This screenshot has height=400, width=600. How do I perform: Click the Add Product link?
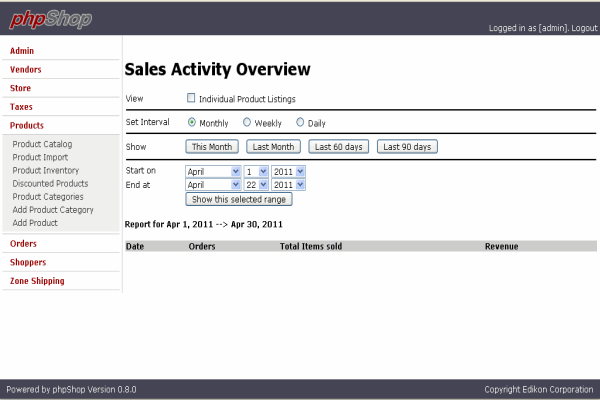(35, 223)
